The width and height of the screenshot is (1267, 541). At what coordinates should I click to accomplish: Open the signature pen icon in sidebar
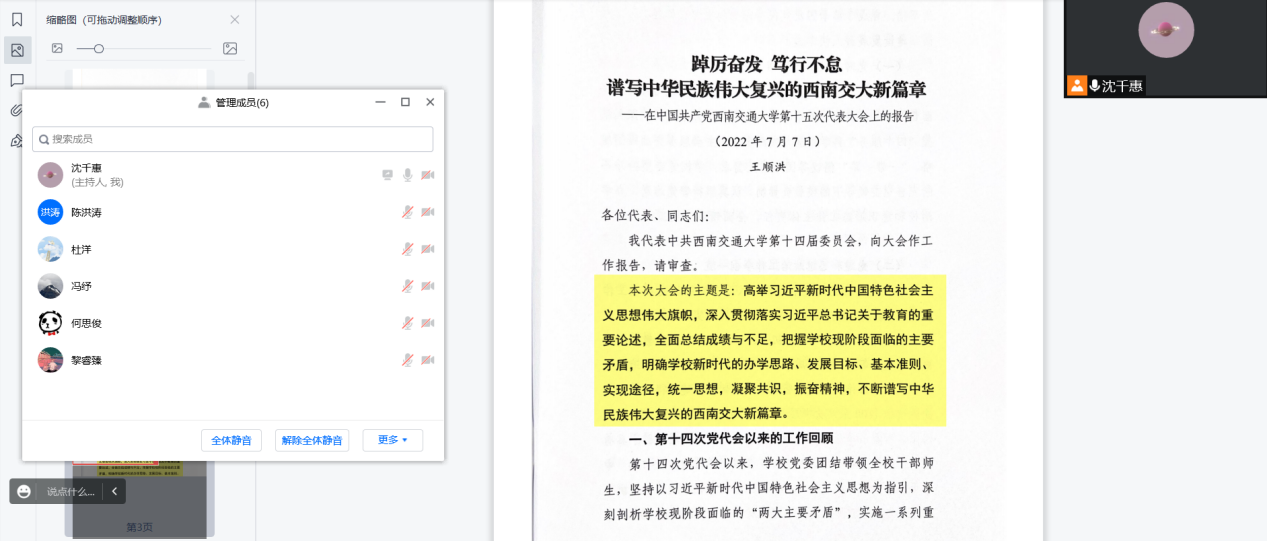point(16,141)
